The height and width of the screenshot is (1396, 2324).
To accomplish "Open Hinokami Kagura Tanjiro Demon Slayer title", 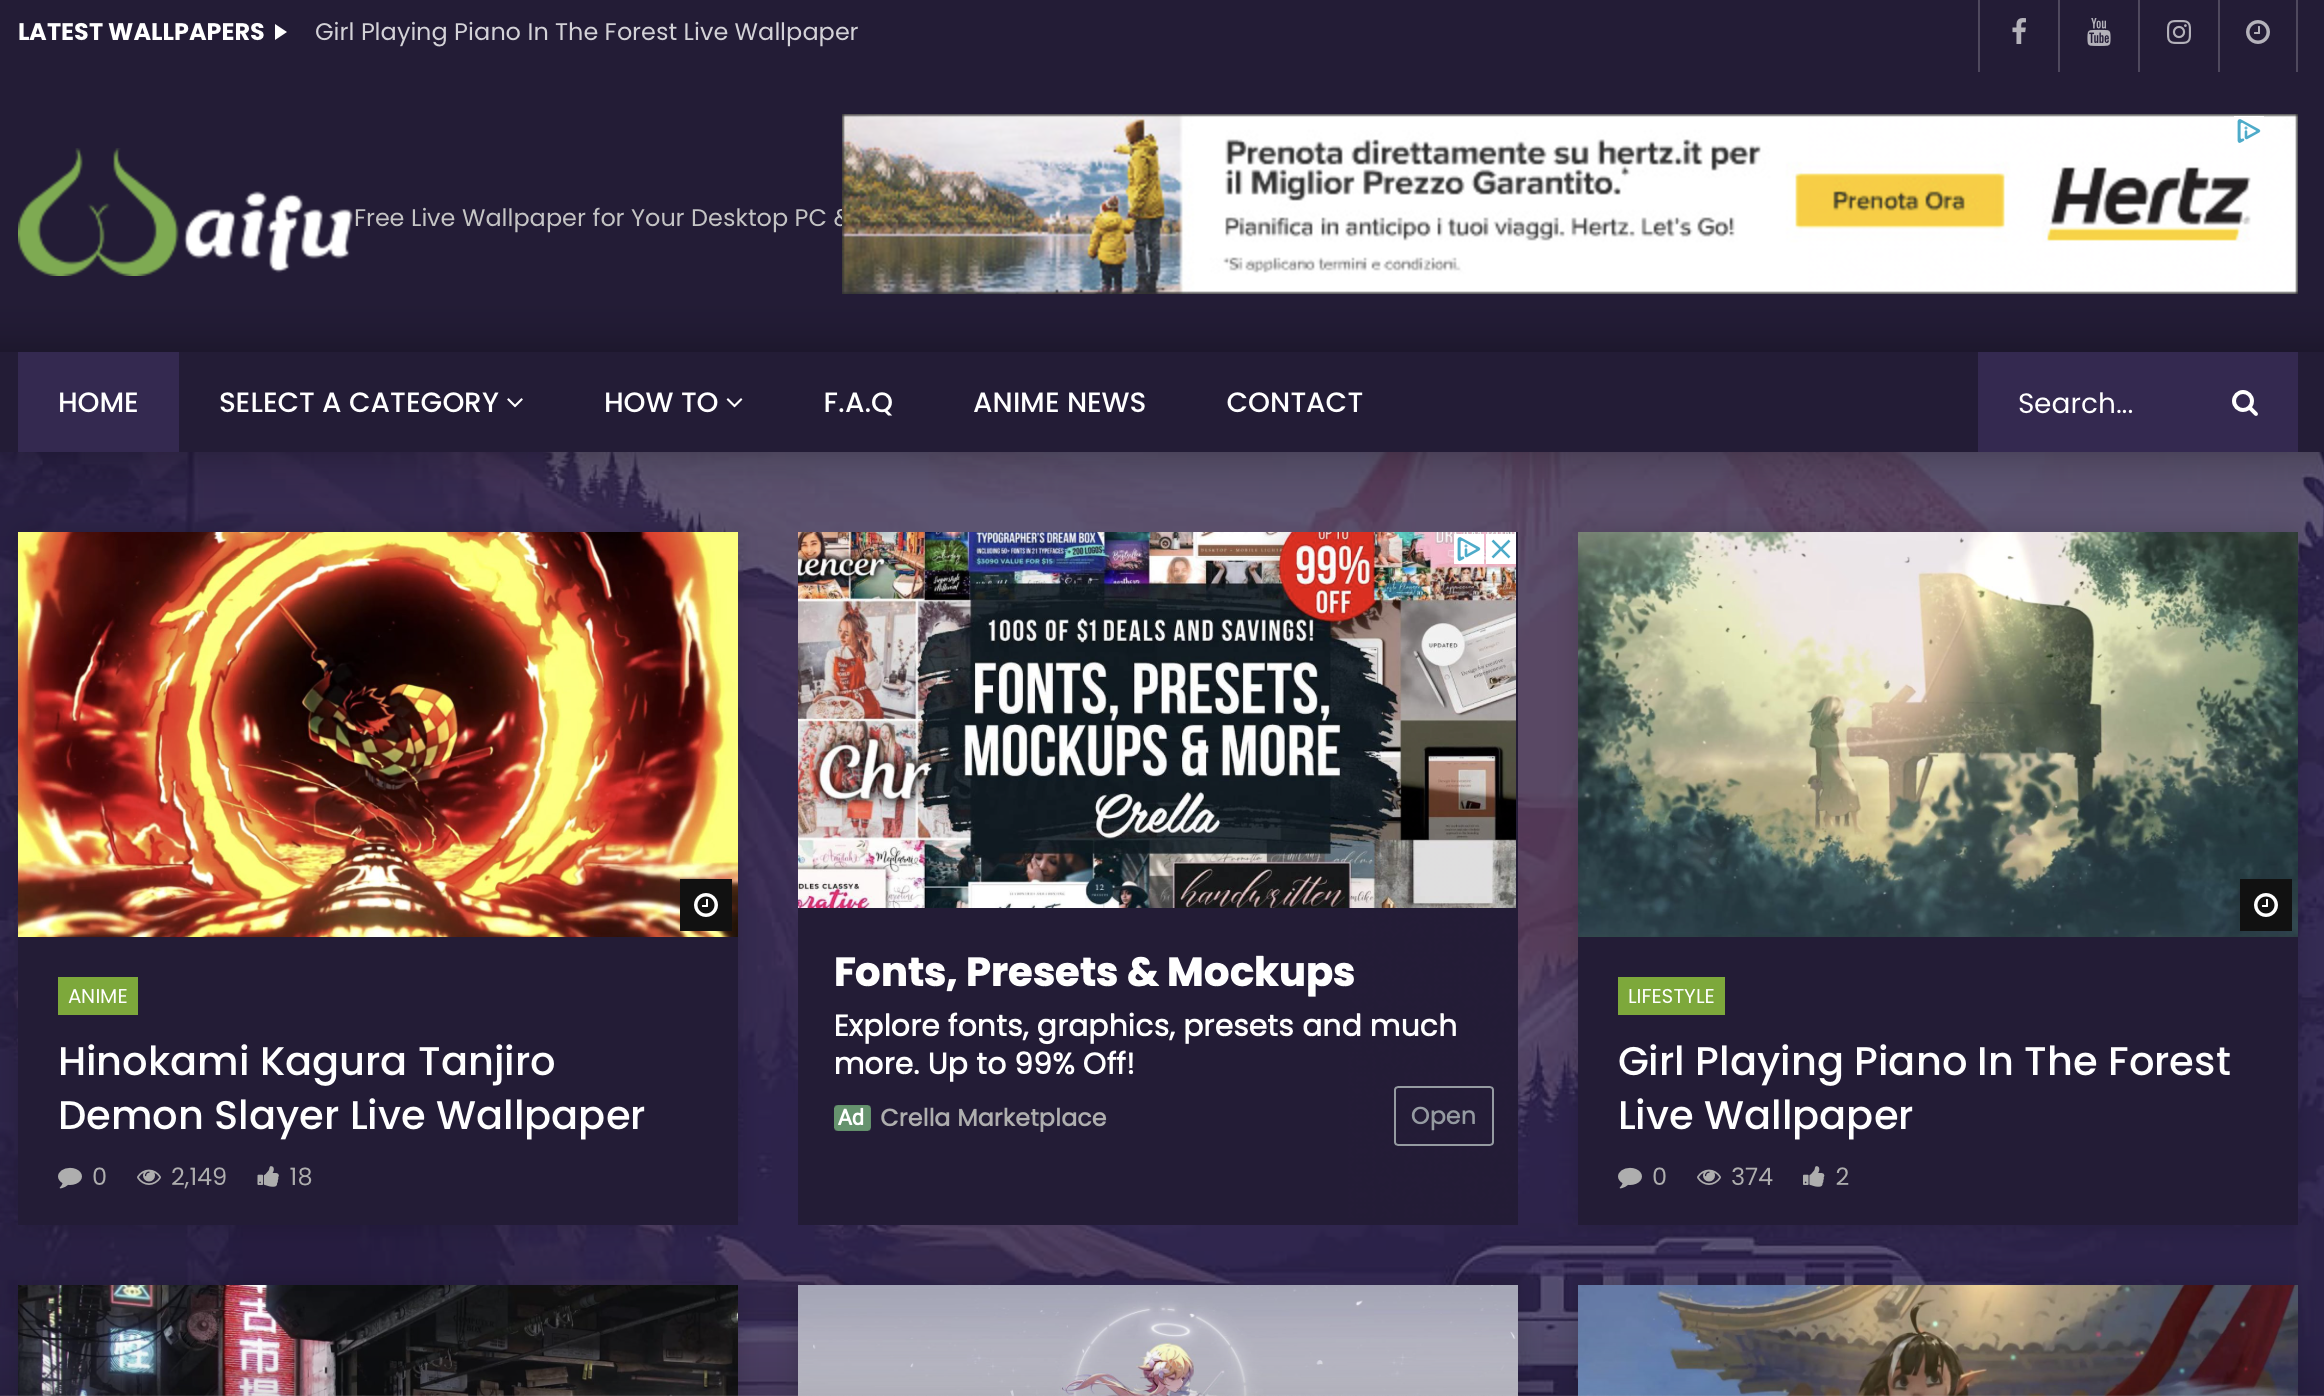I will 351,1088.
